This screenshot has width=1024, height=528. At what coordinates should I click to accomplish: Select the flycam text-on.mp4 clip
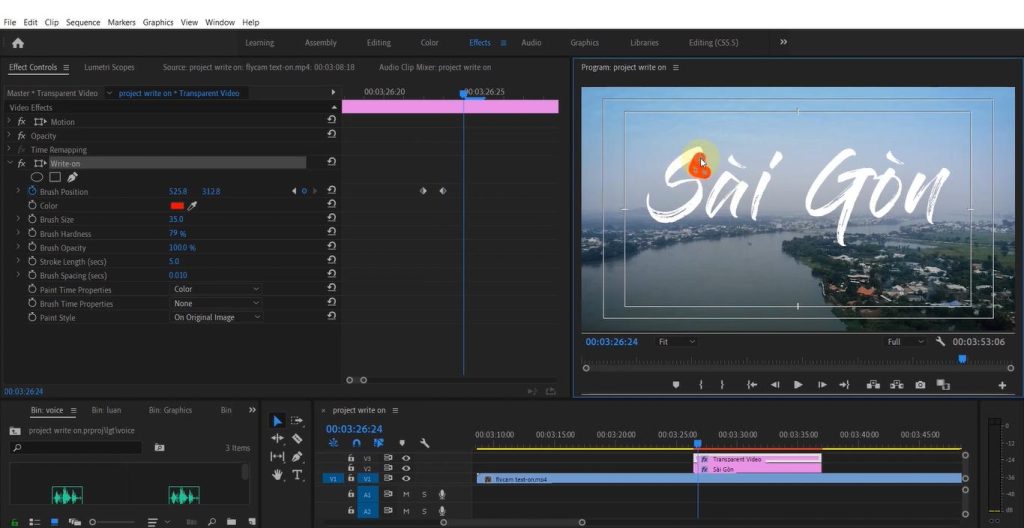(x=718, y=479)
